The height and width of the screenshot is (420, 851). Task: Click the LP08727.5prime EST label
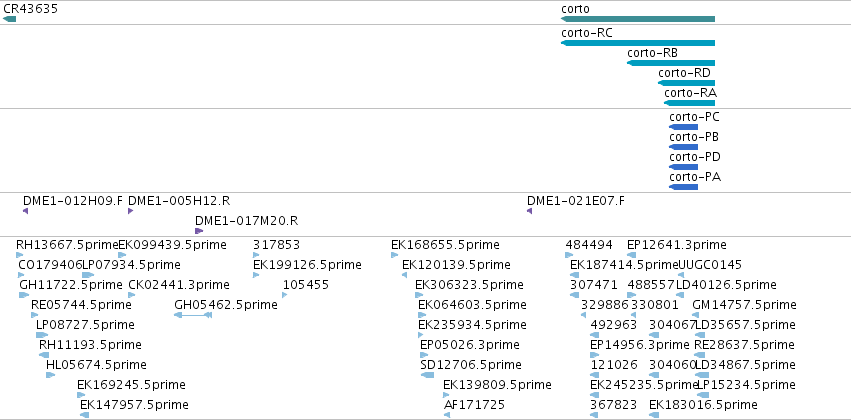85,325
